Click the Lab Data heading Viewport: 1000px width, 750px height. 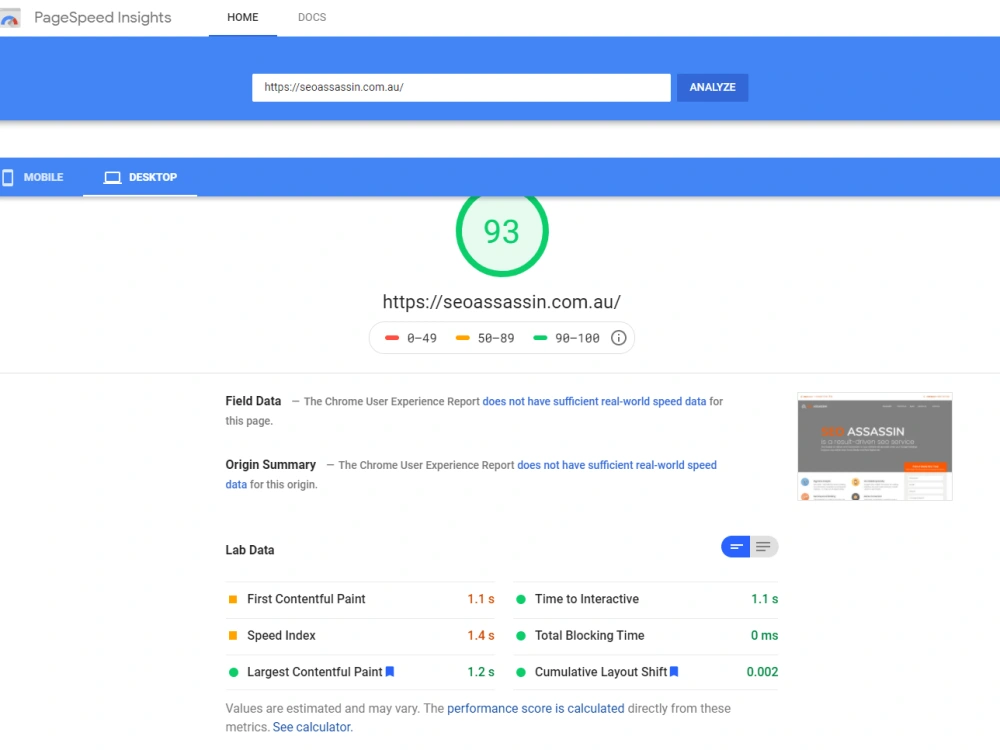tap(249, 550)
